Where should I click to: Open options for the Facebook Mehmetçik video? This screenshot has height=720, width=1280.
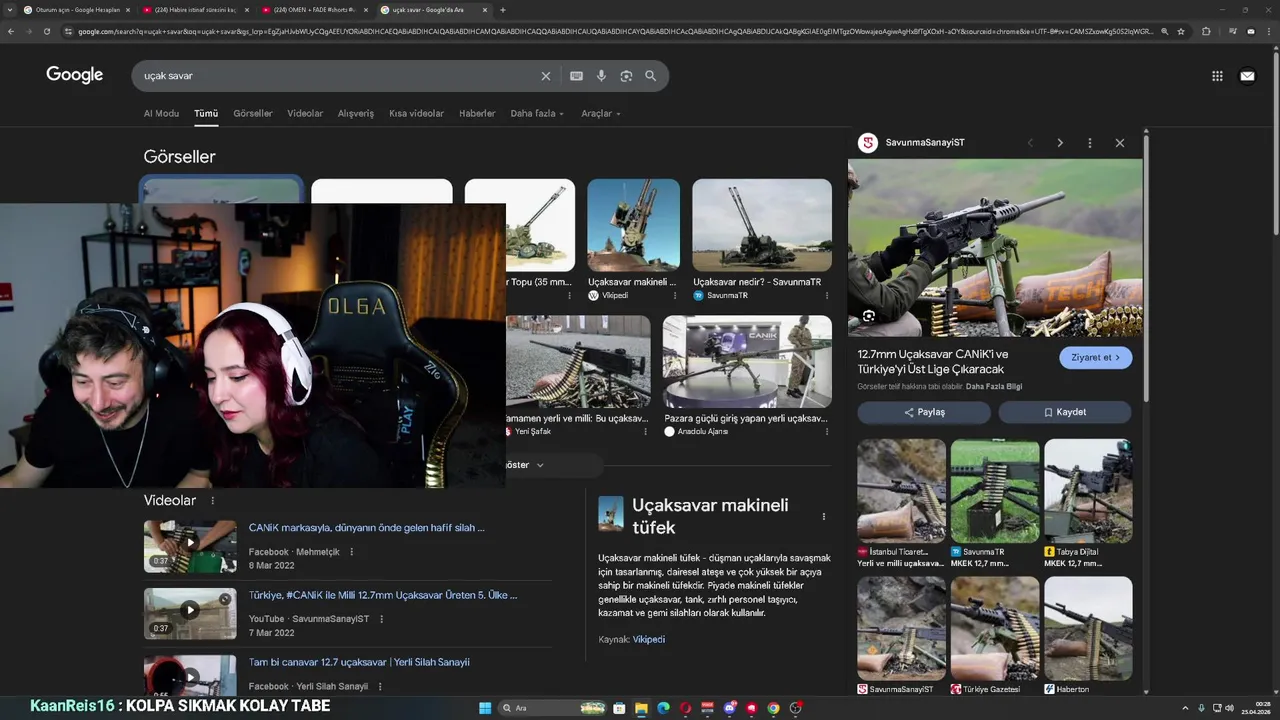[x=351, y=552]
